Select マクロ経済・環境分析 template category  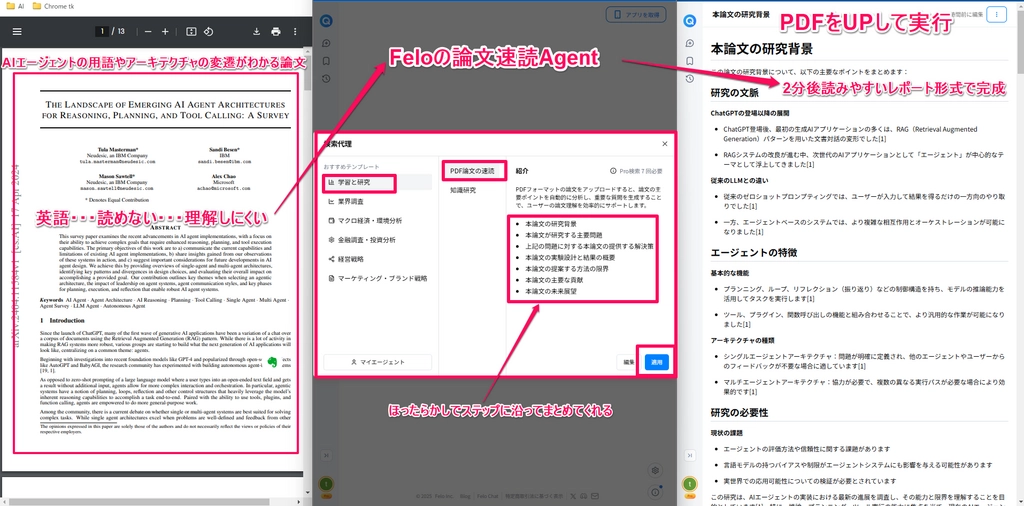coord(377,220)
